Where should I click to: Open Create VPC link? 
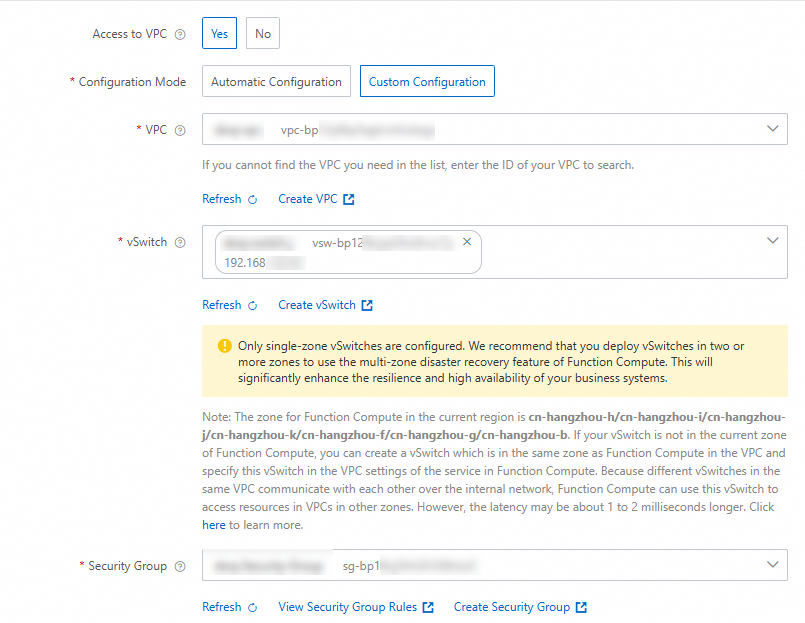pos(308,199)
